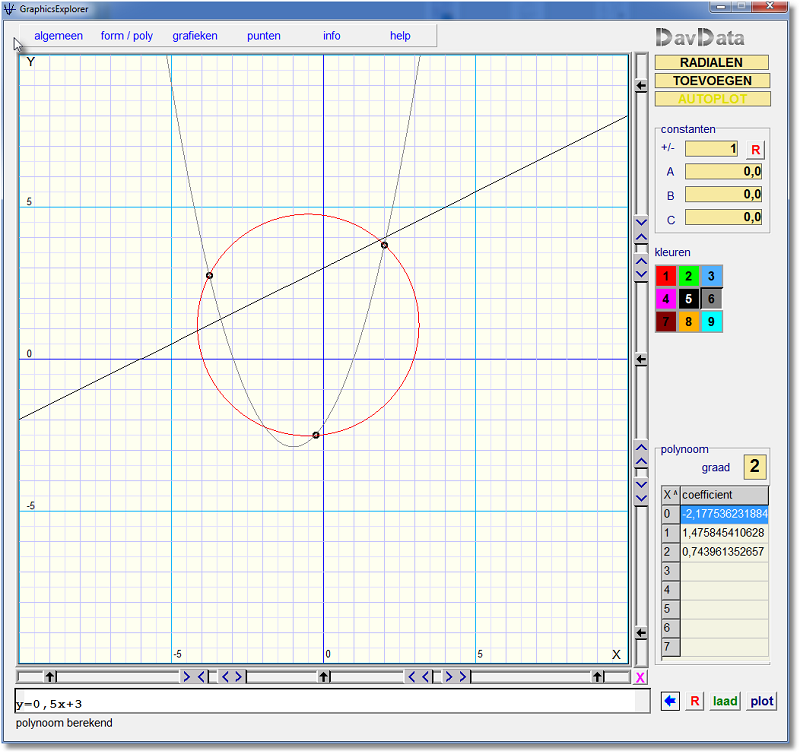The width and height of the screenshot is (800, 754).
Task: Click the graad value box showing 2
Action: pos(755,467)
